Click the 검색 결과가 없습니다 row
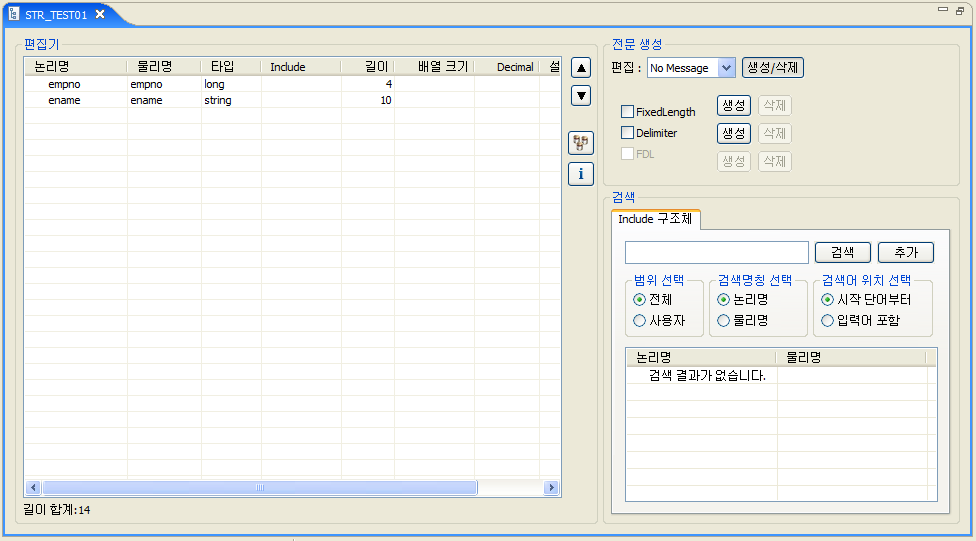This screenshot has width=976, height=541. tap(781, 375)
